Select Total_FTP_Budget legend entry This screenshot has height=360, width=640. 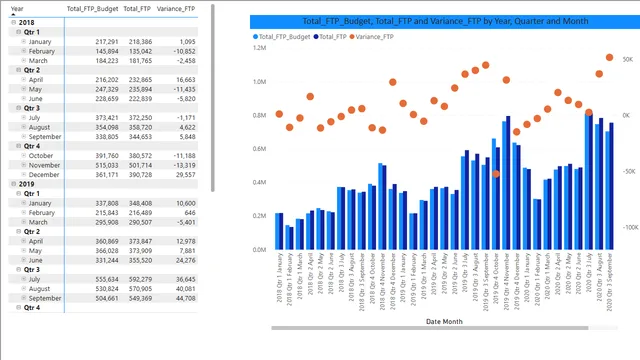(282, 37)
